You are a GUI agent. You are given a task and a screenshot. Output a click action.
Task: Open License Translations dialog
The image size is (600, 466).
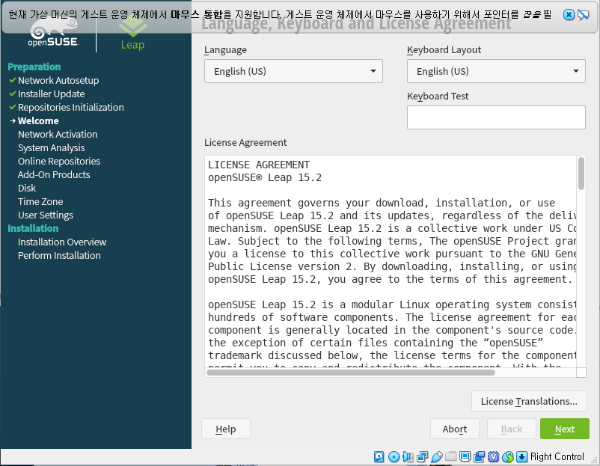529,401
